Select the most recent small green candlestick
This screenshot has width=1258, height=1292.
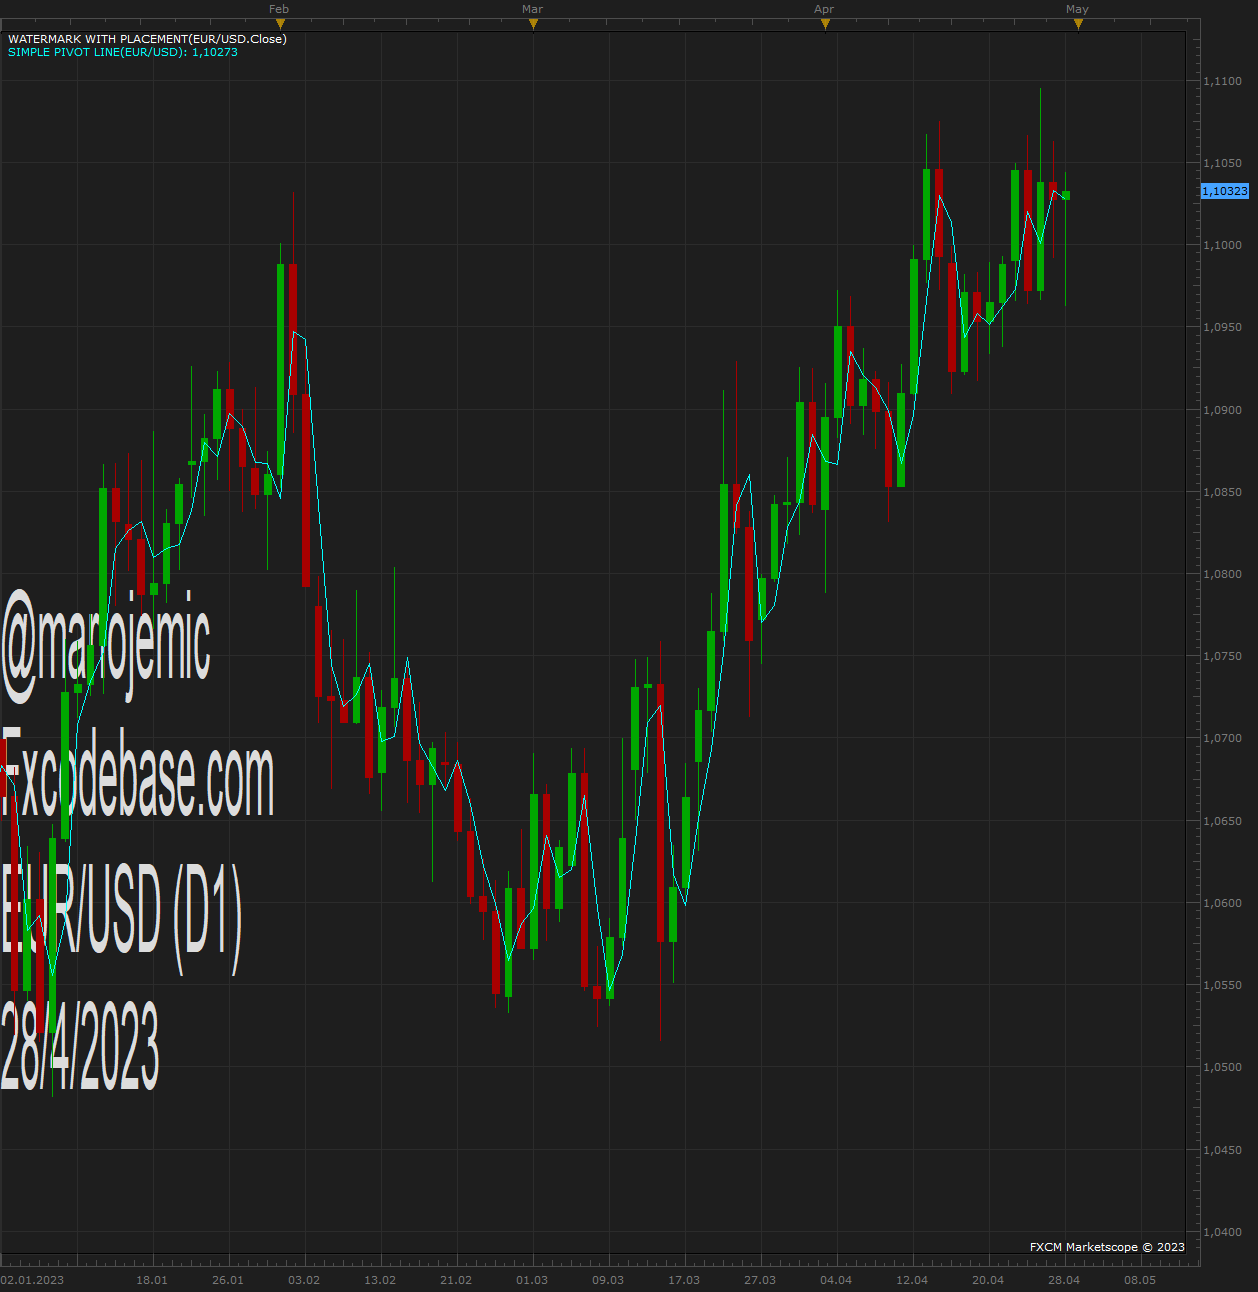[1066, 195]
